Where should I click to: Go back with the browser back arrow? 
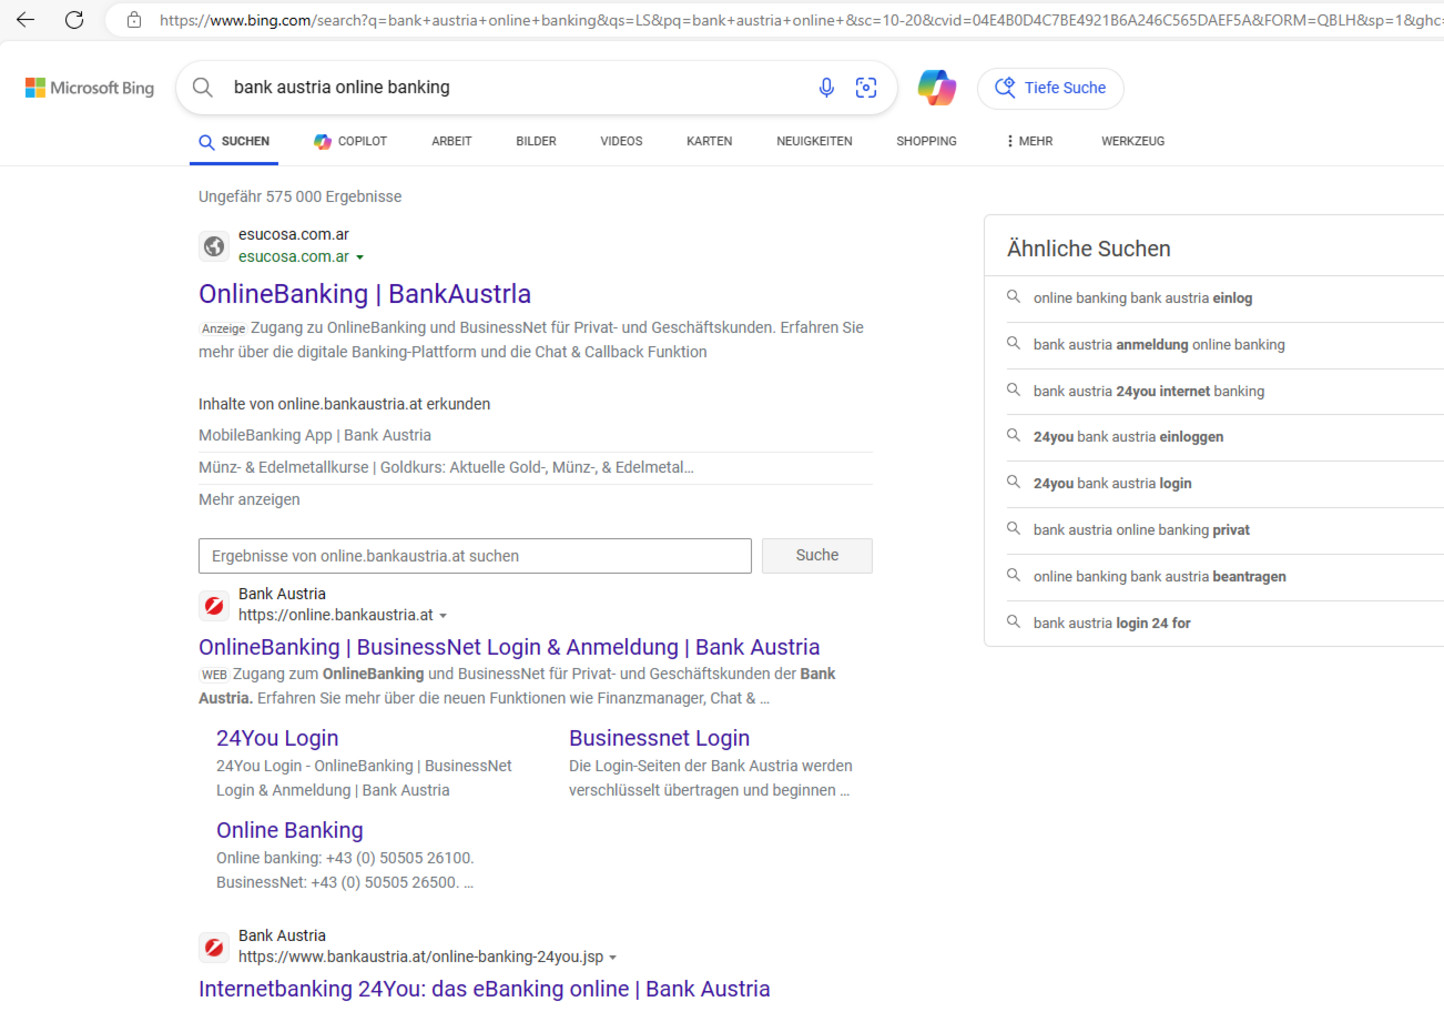tap(26, 20)
